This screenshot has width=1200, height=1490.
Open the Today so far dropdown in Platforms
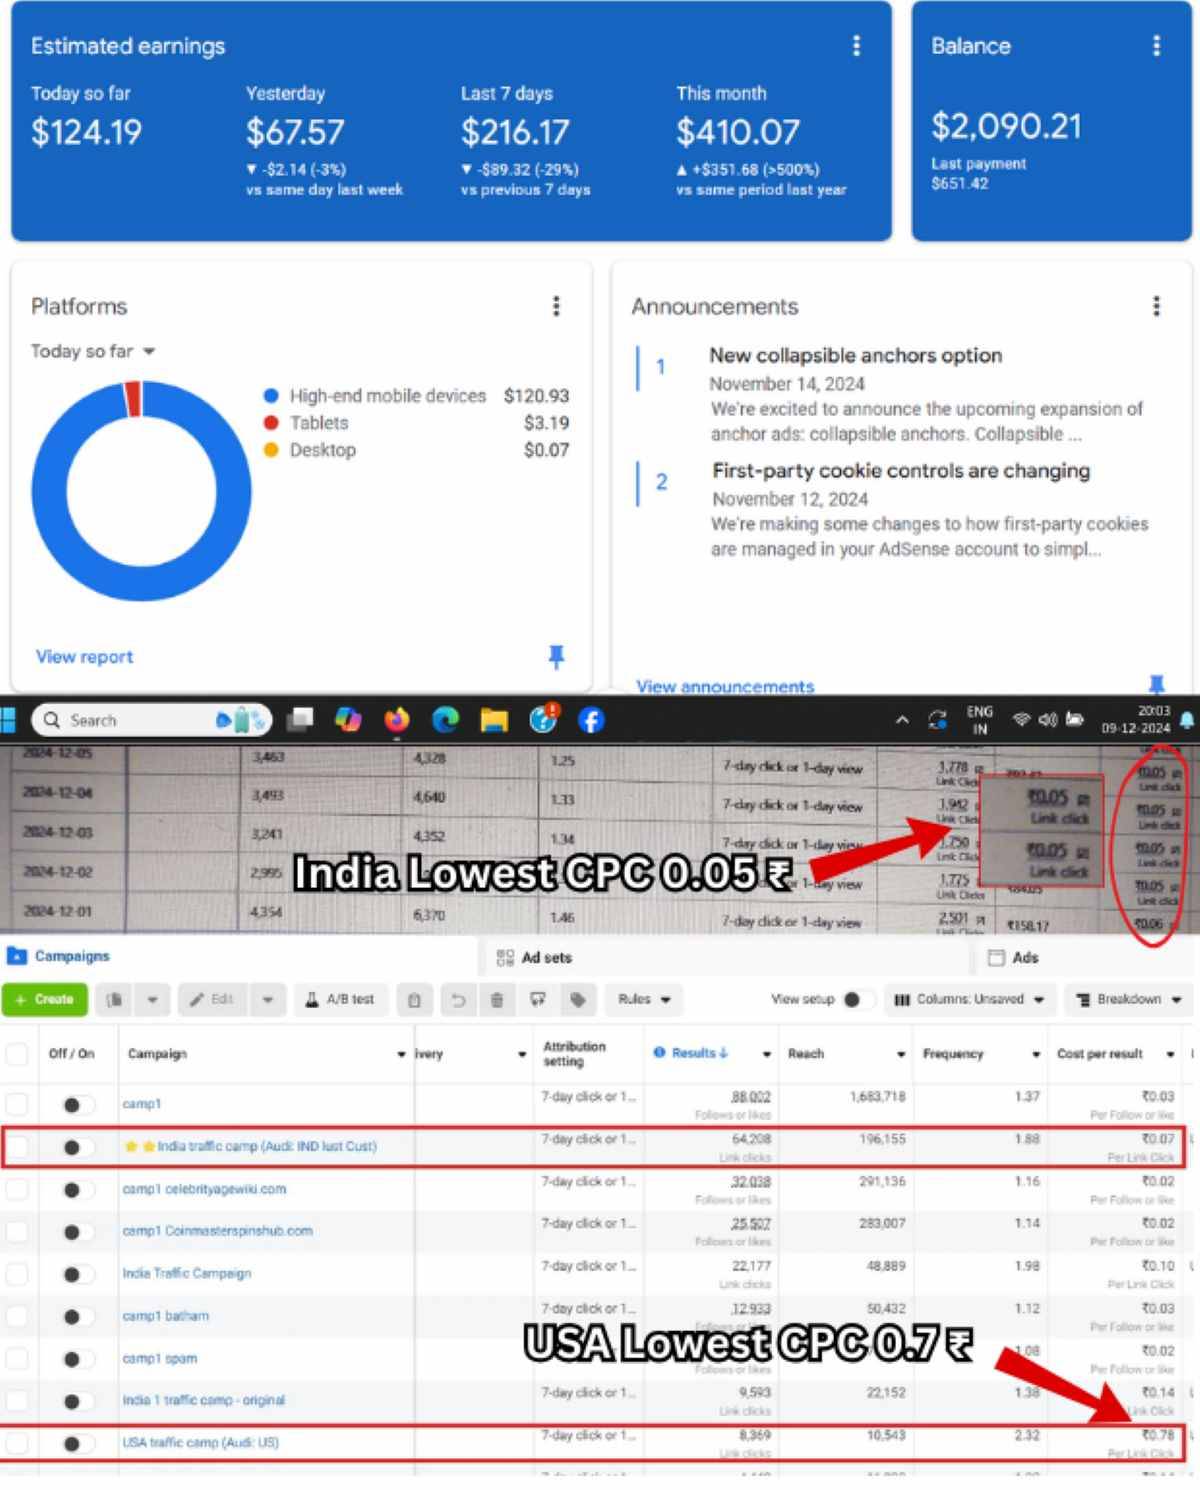point(90,351)
